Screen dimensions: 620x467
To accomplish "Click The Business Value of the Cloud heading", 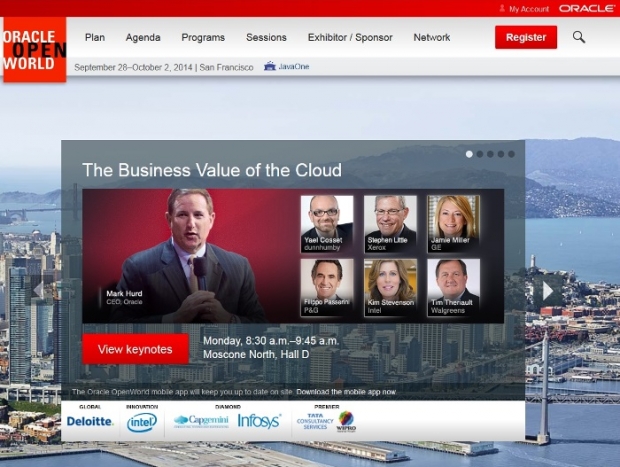I will pyautogui.click(x=212, y=170).
